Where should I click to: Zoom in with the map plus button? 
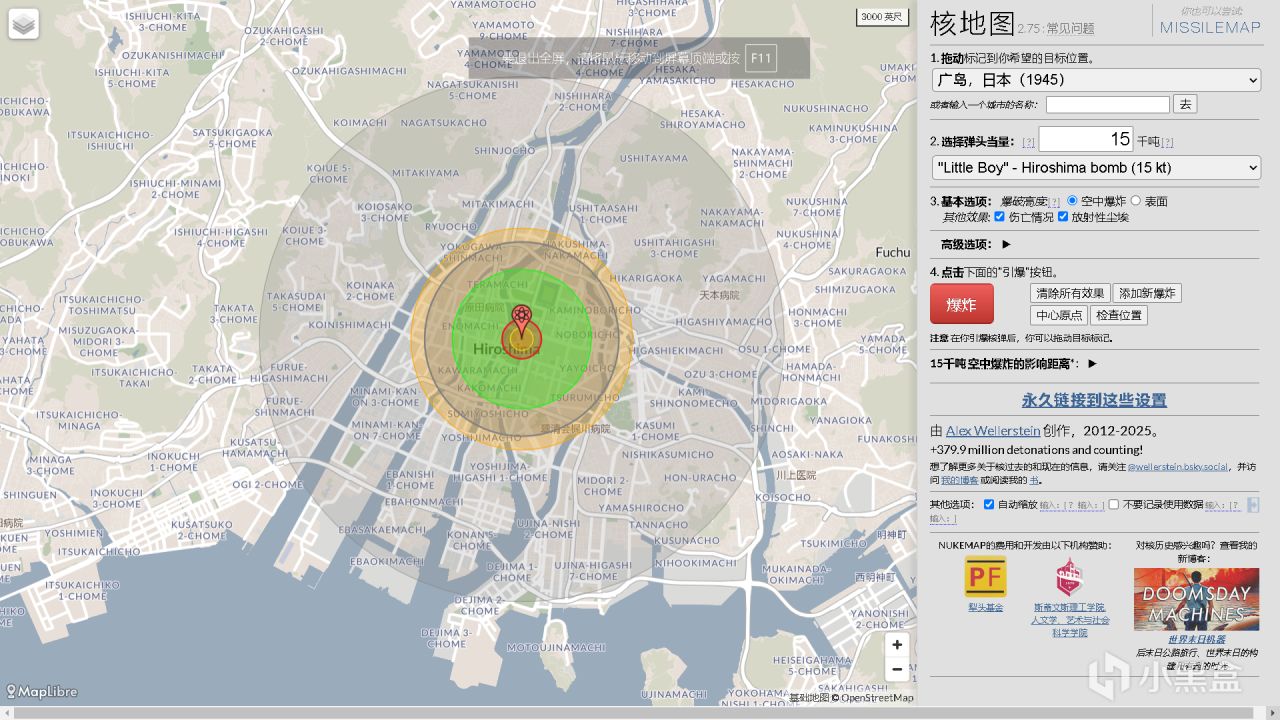897,645
